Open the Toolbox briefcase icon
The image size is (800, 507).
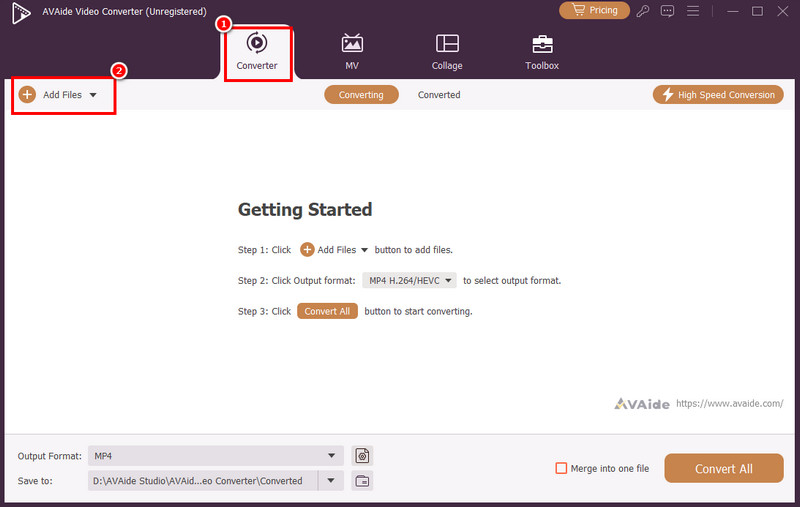(x=542, y=45)
